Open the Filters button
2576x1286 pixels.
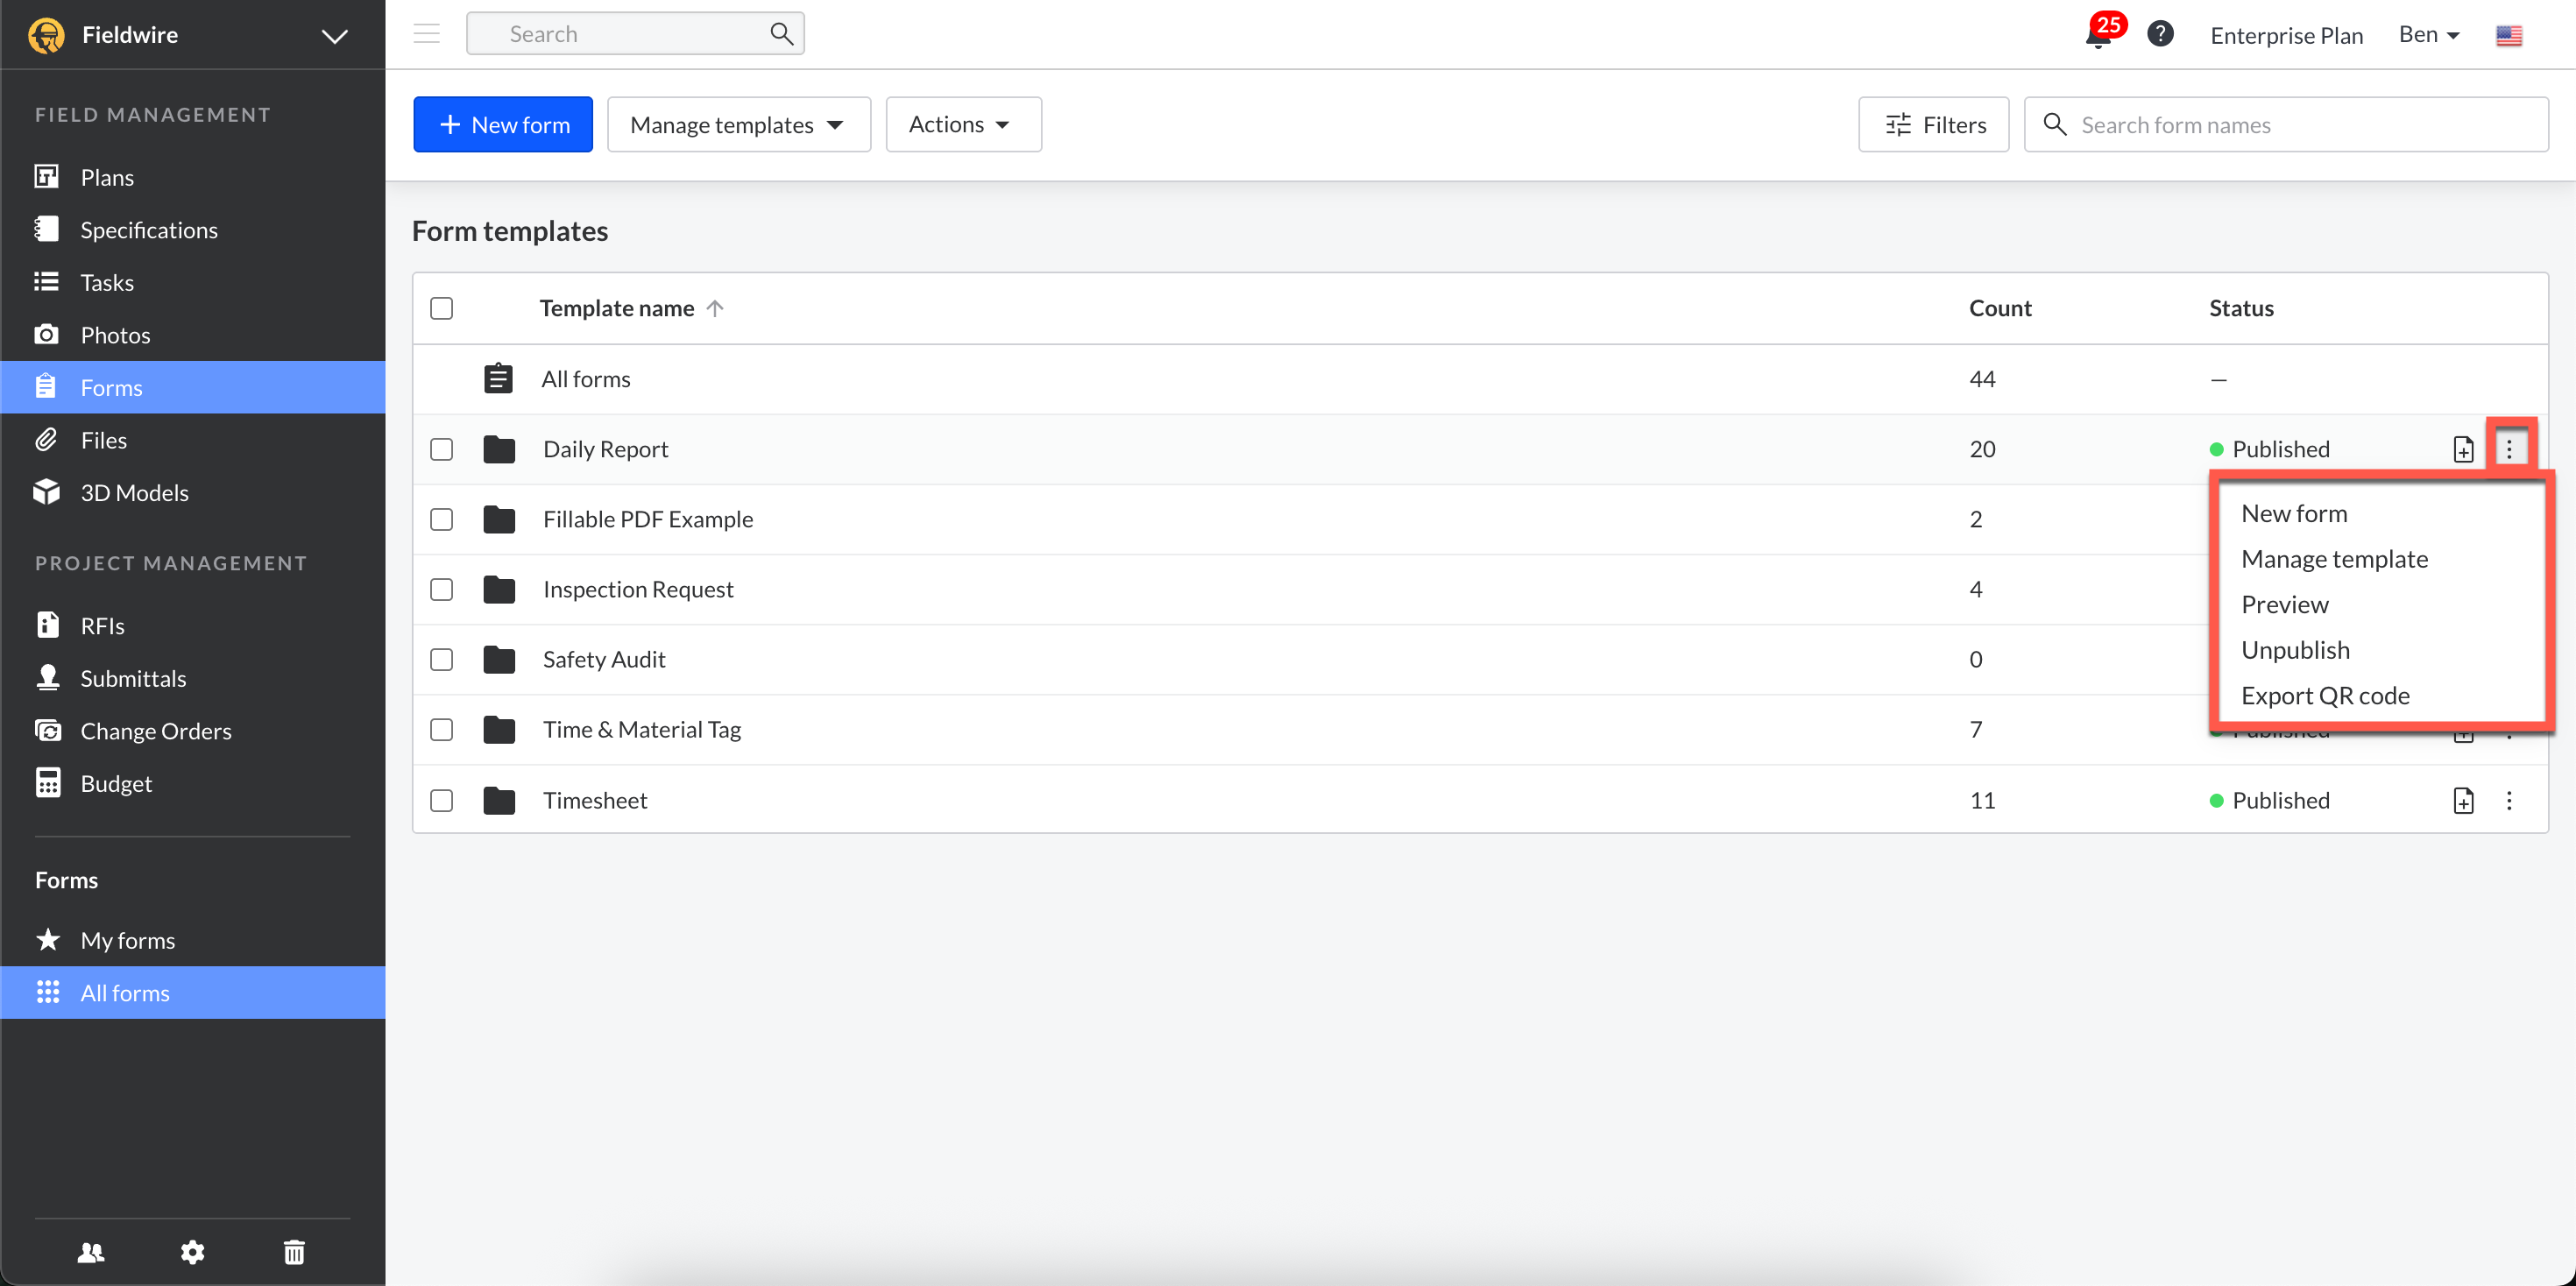click(1933, 124)
